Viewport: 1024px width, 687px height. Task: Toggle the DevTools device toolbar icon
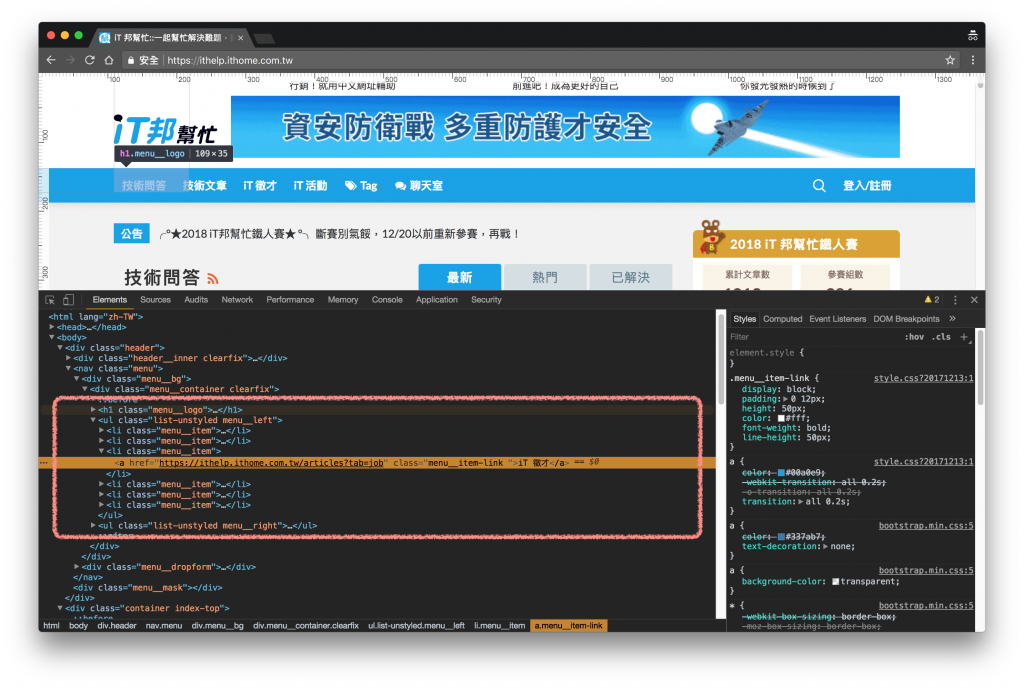[68, 300]
